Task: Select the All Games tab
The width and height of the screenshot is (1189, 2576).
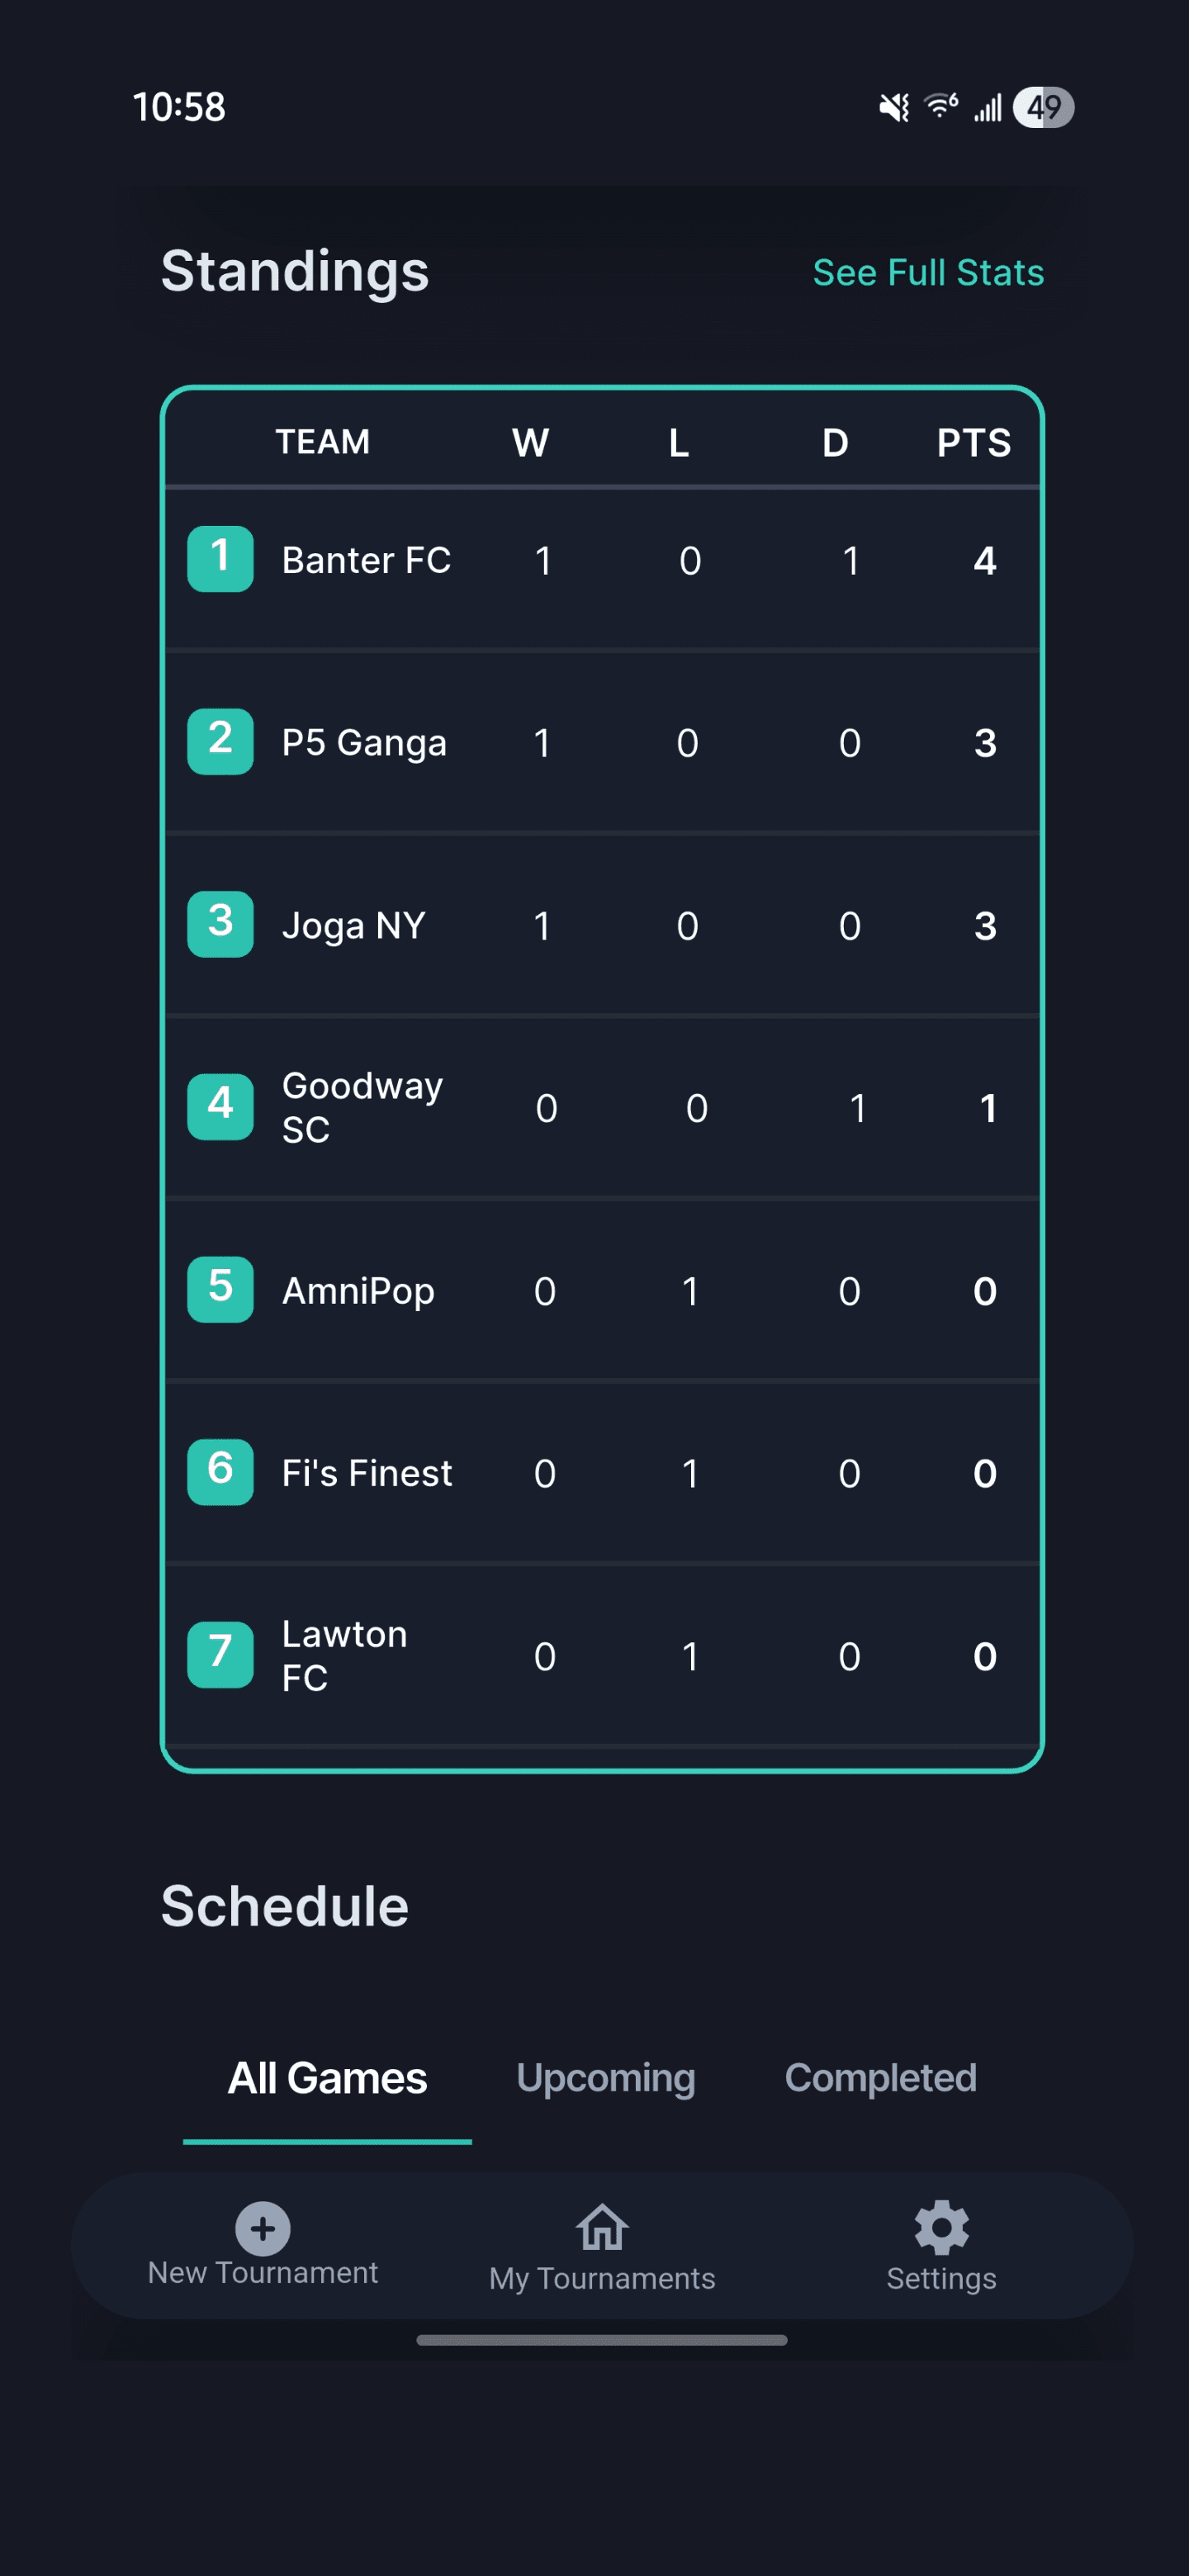Action: tap(326, 2077)
